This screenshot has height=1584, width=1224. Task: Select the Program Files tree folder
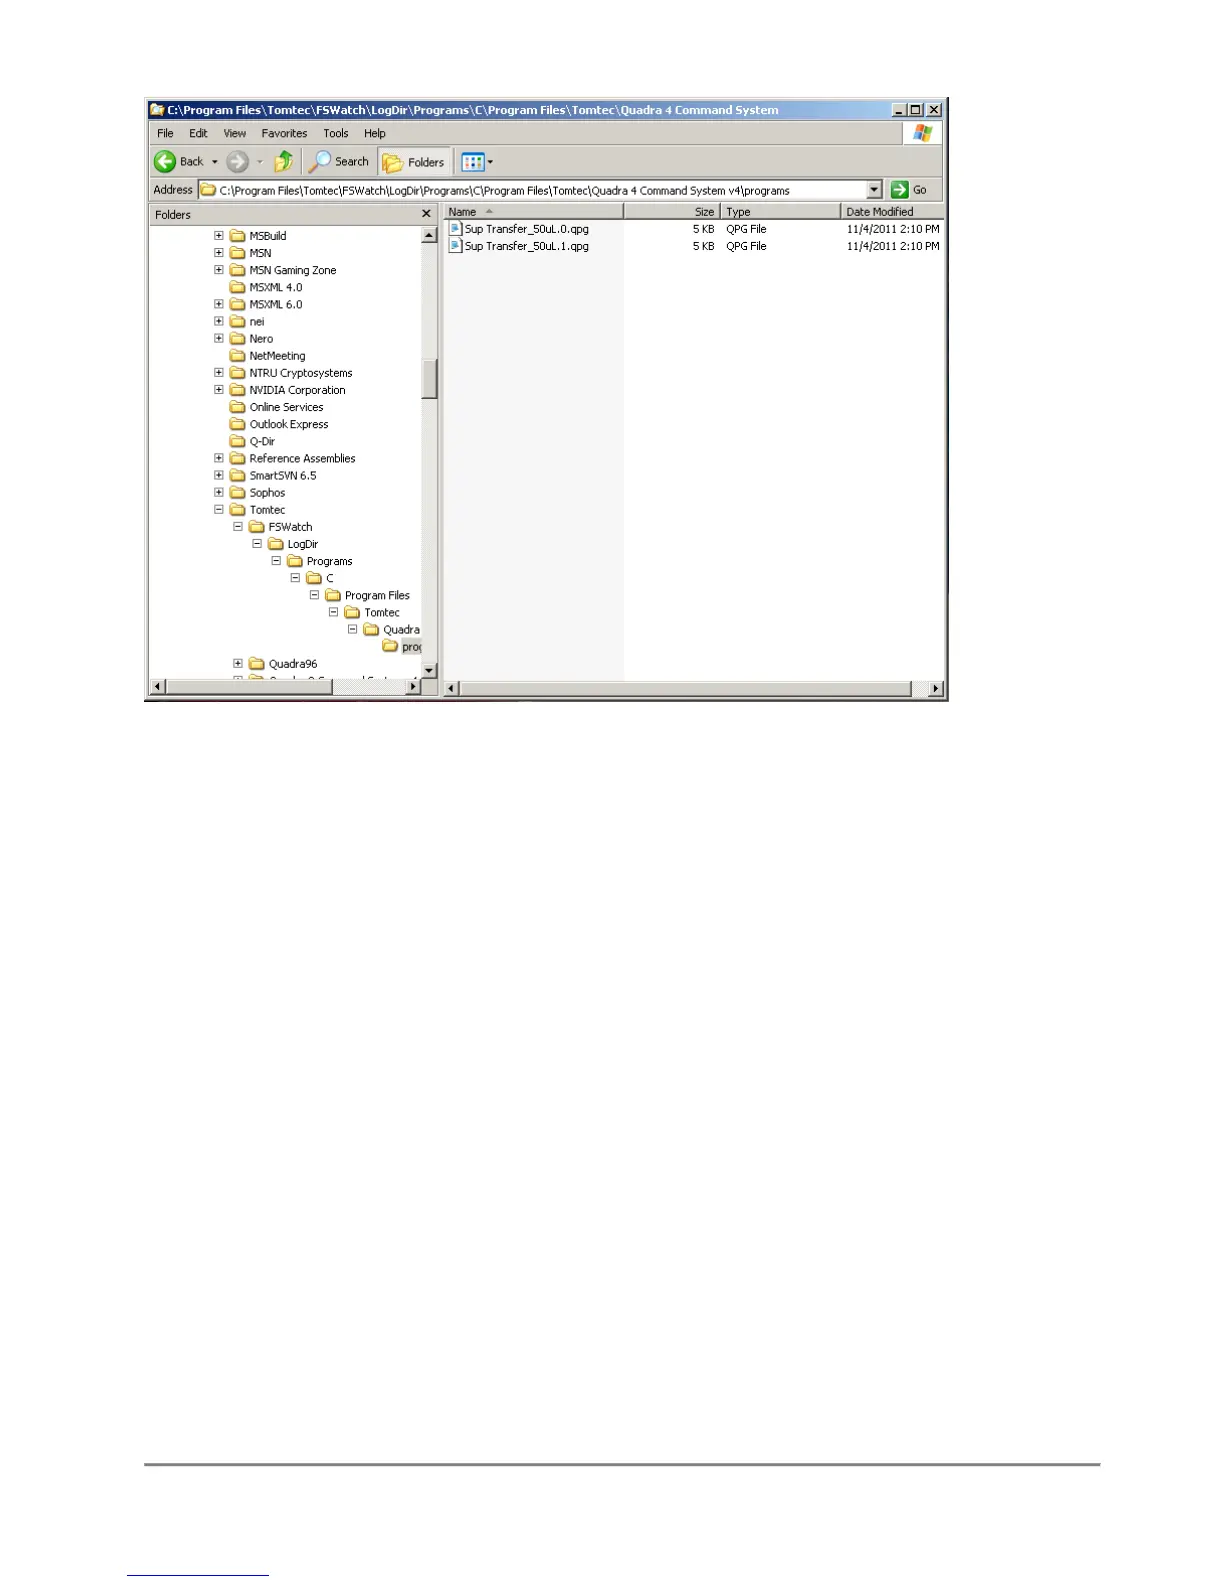tap(377, 595)
